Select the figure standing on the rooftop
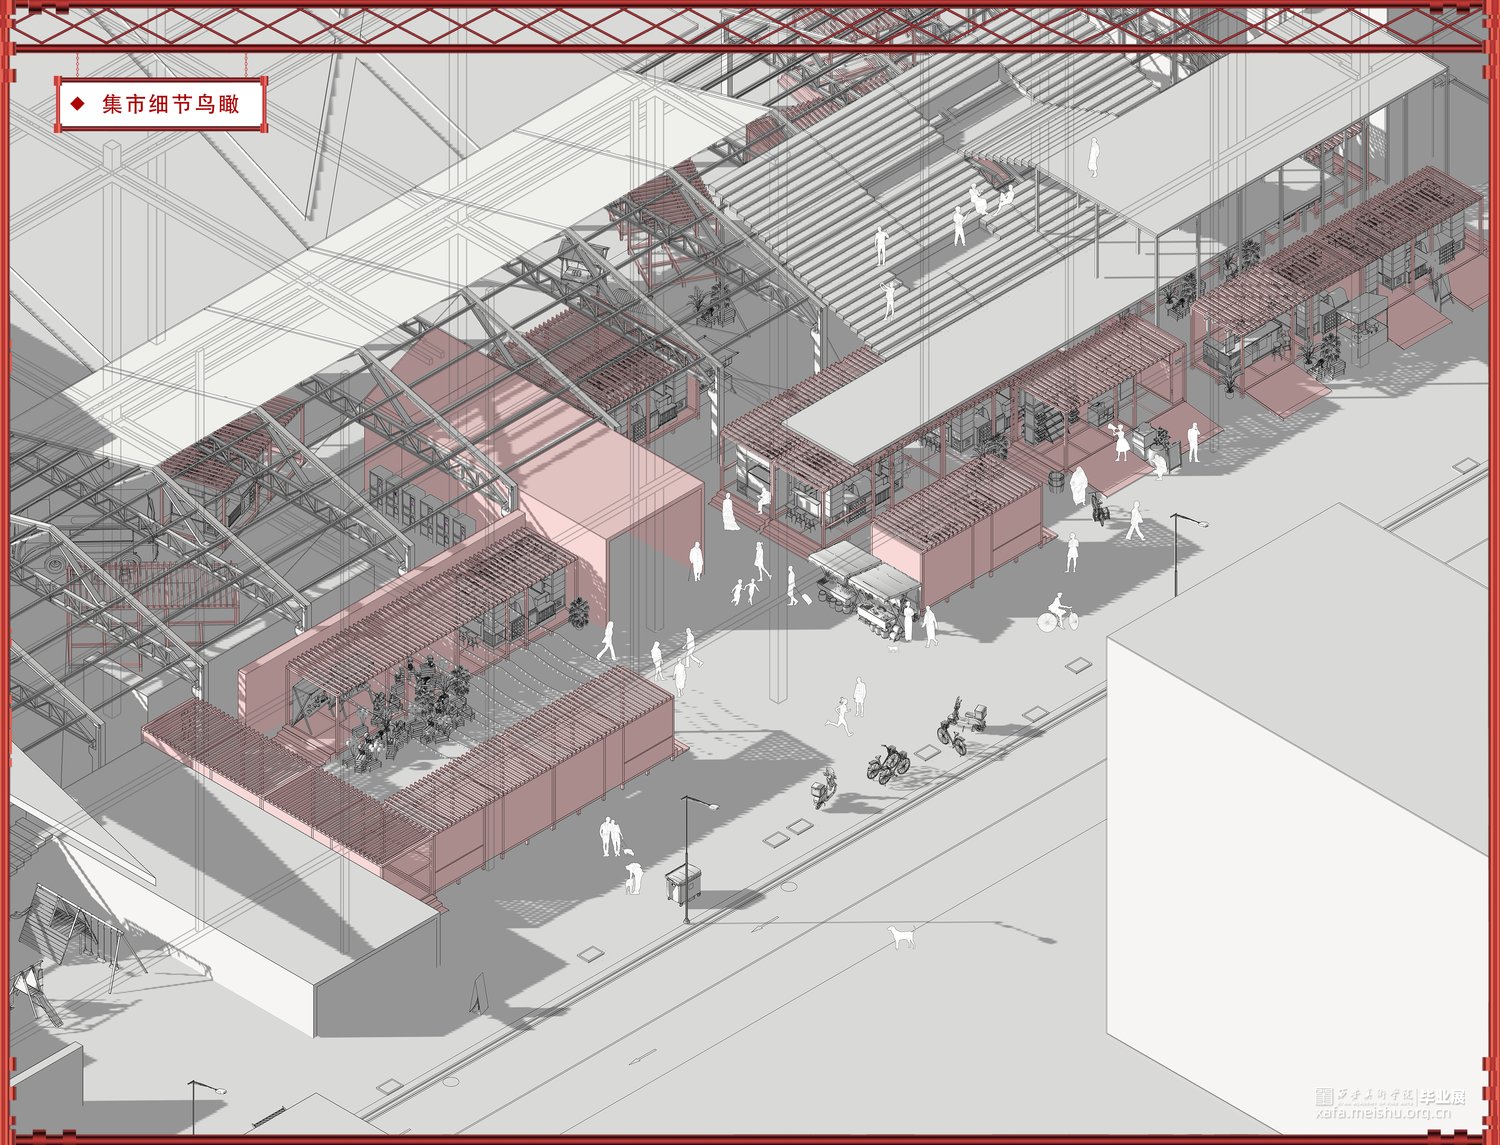This screenshot has height=1145, width=1500. pyautogui.click(x=1094, y=157)
